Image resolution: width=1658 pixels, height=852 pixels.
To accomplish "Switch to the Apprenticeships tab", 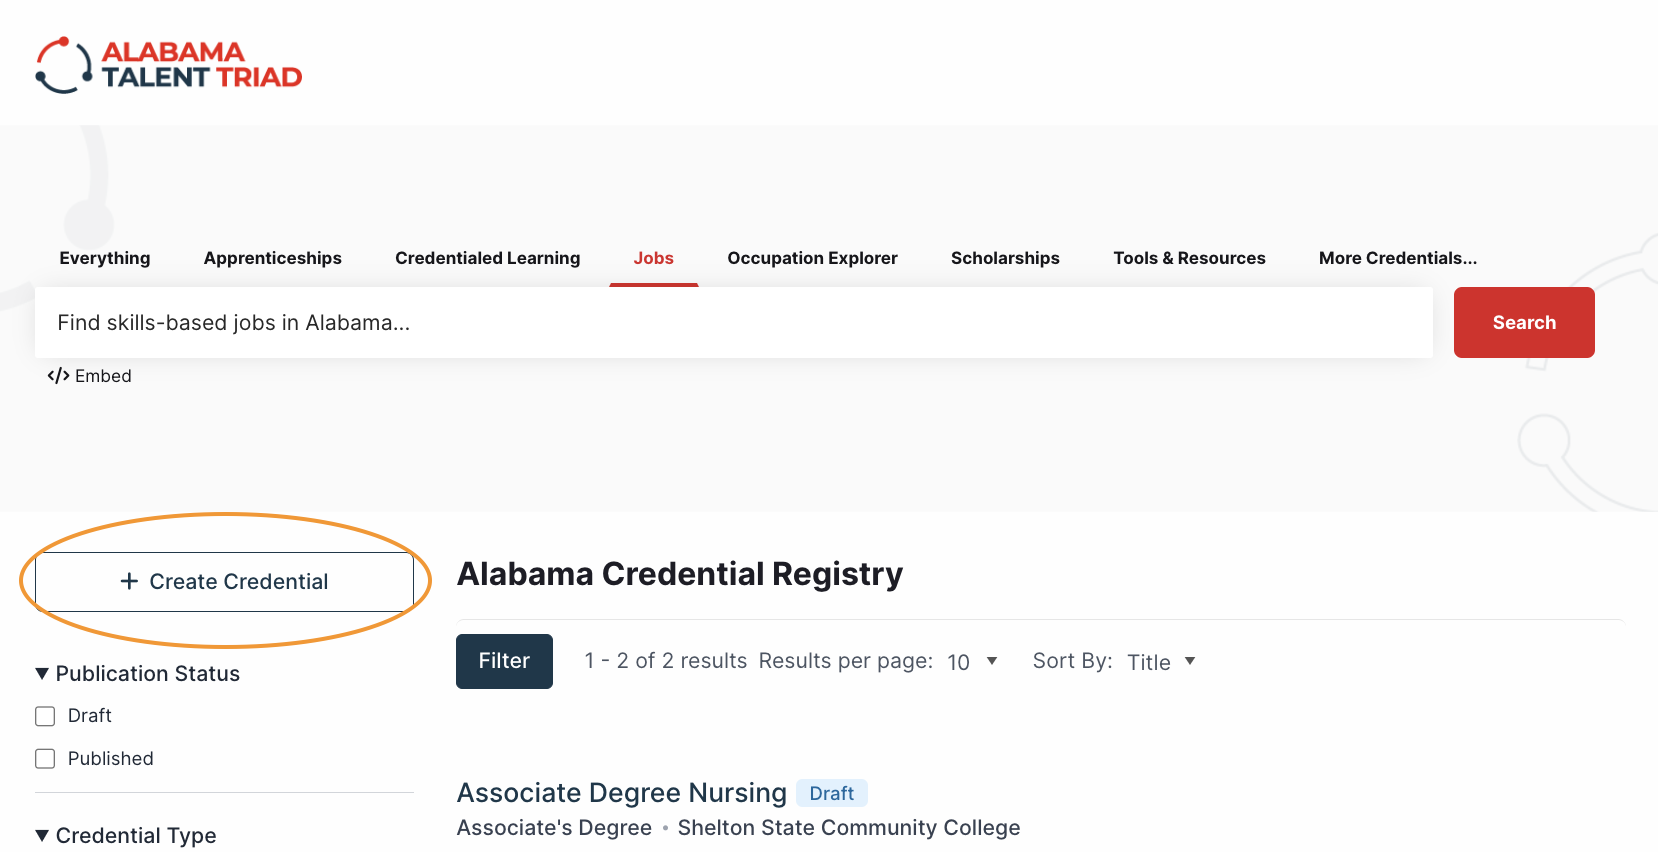I will tap(273, 258).
